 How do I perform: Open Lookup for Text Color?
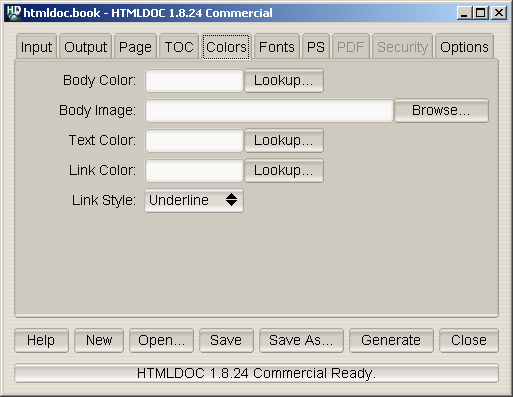(x=284, y=140)
